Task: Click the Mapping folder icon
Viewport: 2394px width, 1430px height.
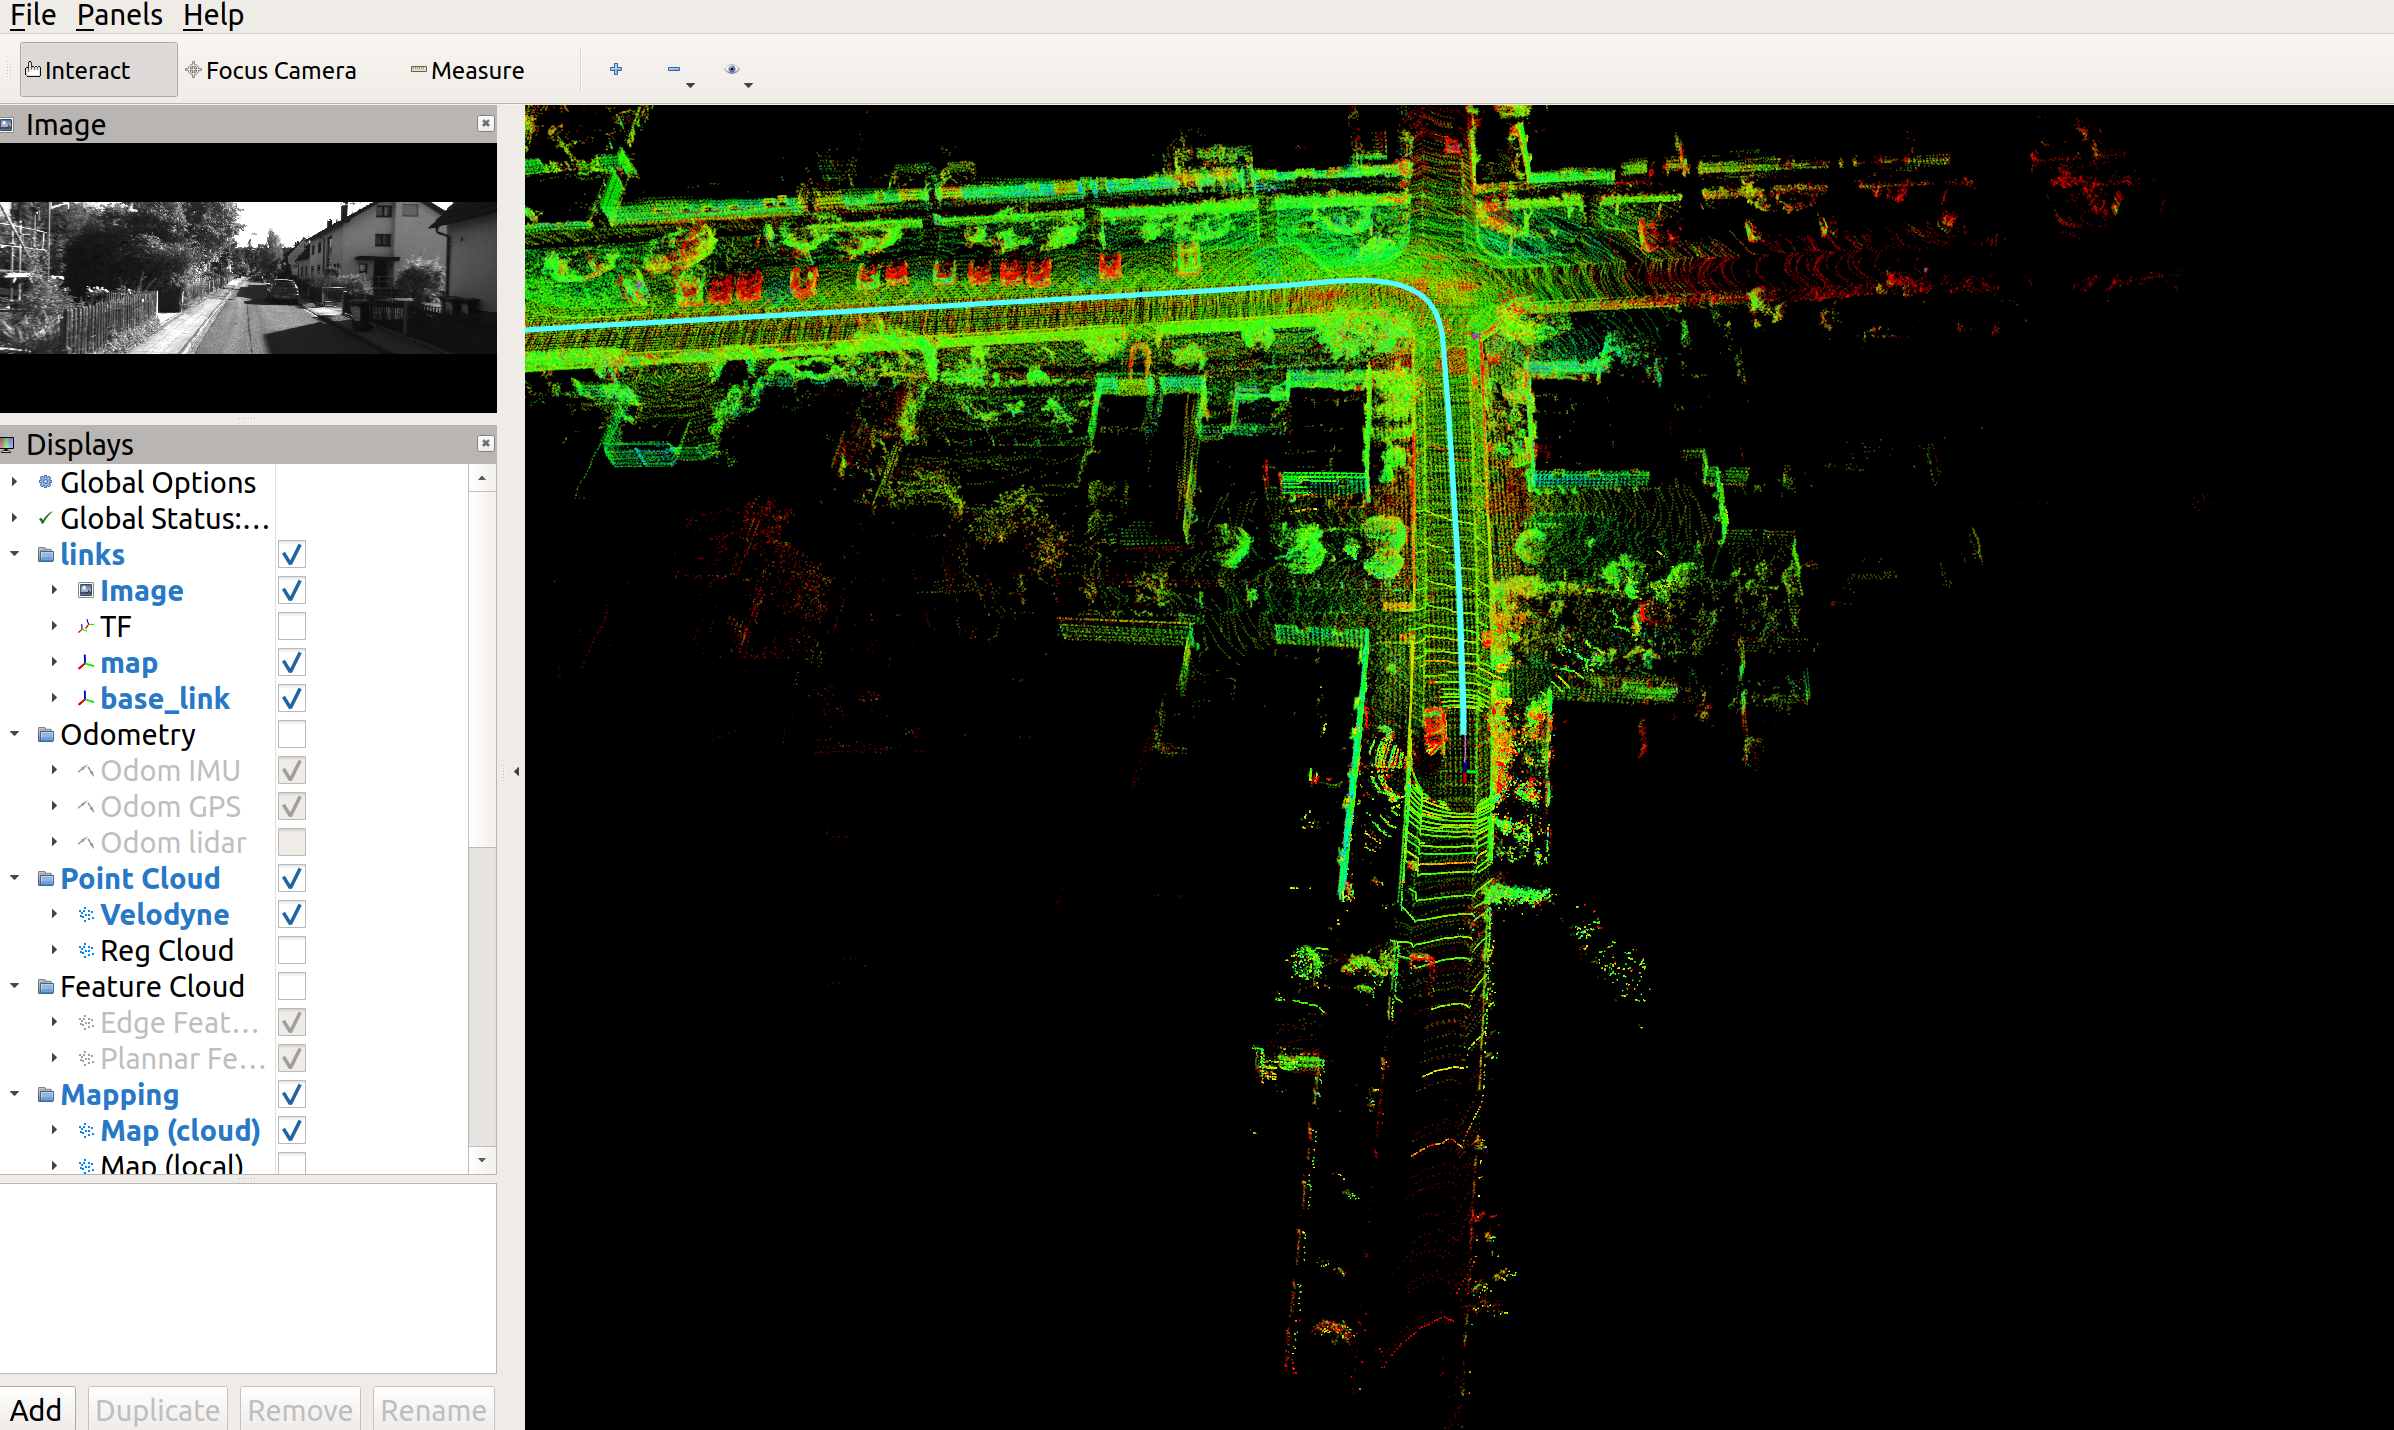Action: pyautogui.click(x=45, y=1094)
